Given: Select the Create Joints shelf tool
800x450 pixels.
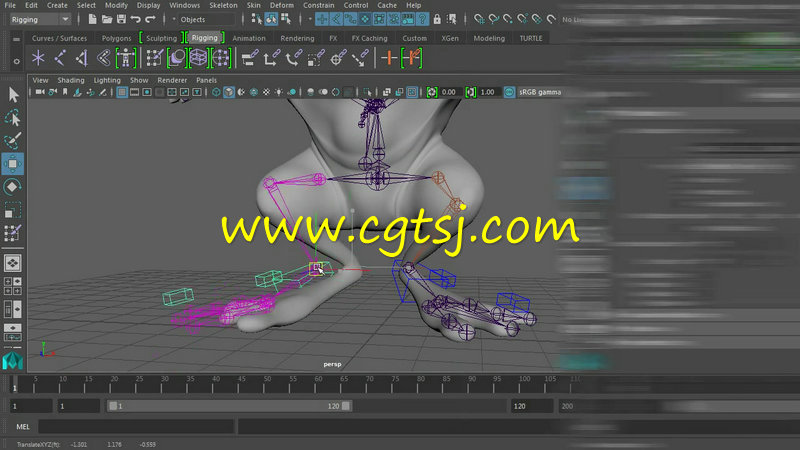Looking at the screenshot, I should (x=60, y=58).
